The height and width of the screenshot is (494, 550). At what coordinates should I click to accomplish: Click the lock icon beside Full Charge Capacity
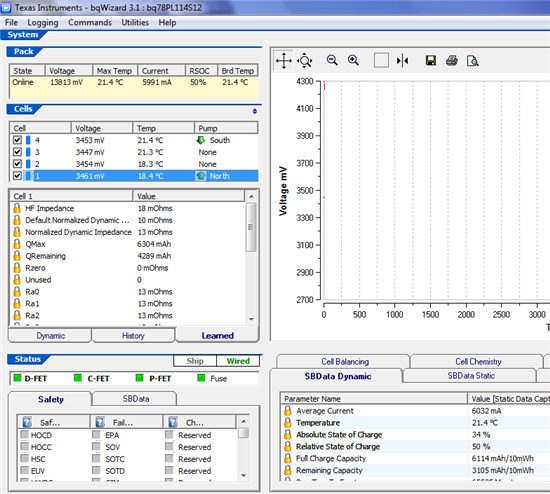coord(288,459)
